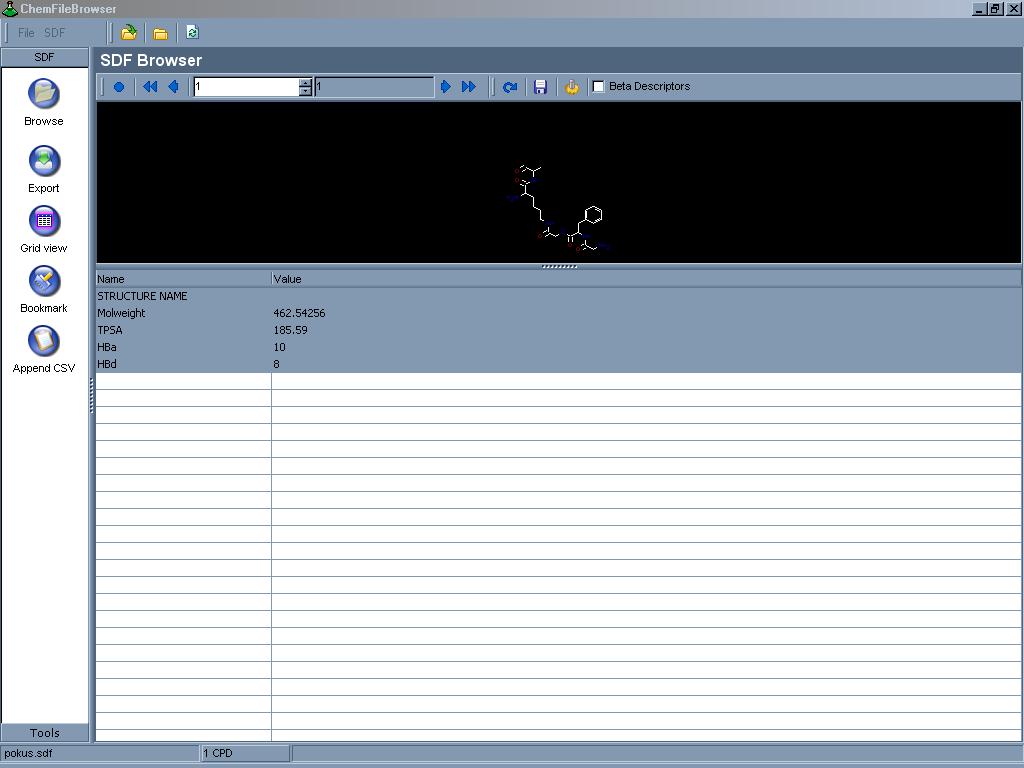1024x768 pixels.
Task: Click the green refresh document toolbar icon
Action: click(x=192, y=33)
